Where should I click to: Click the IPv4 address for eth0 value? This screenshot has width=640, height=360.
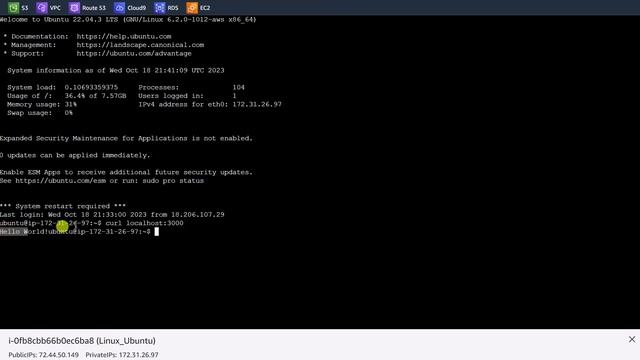click(257, 104)
